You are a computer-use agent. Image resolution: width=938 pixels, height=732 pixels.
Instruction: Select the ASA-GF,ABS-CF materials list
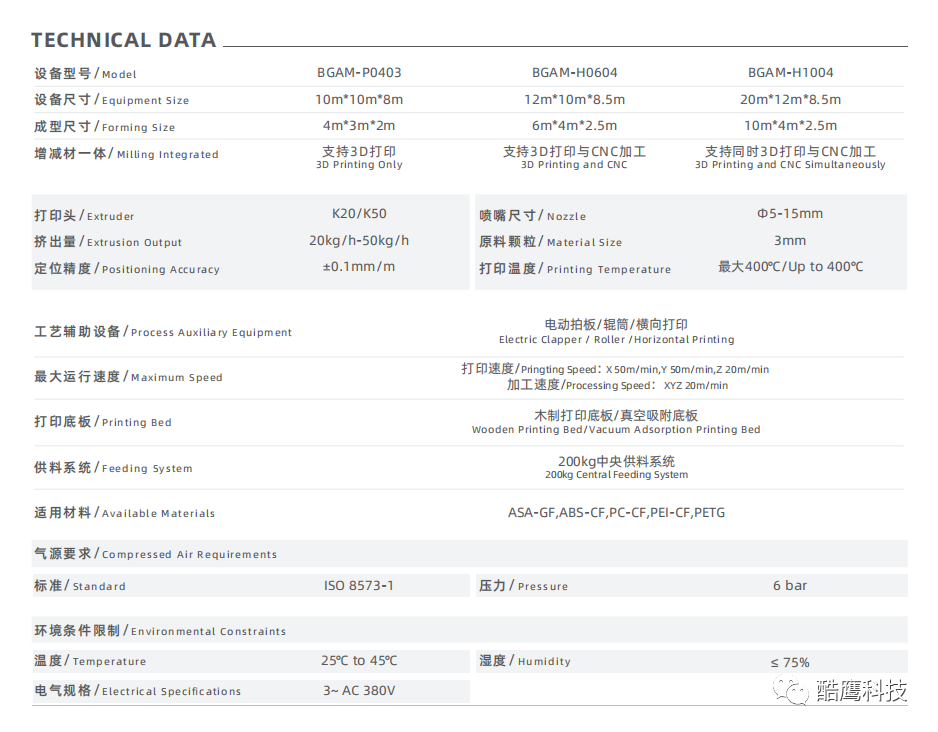(x=616, y=513)
